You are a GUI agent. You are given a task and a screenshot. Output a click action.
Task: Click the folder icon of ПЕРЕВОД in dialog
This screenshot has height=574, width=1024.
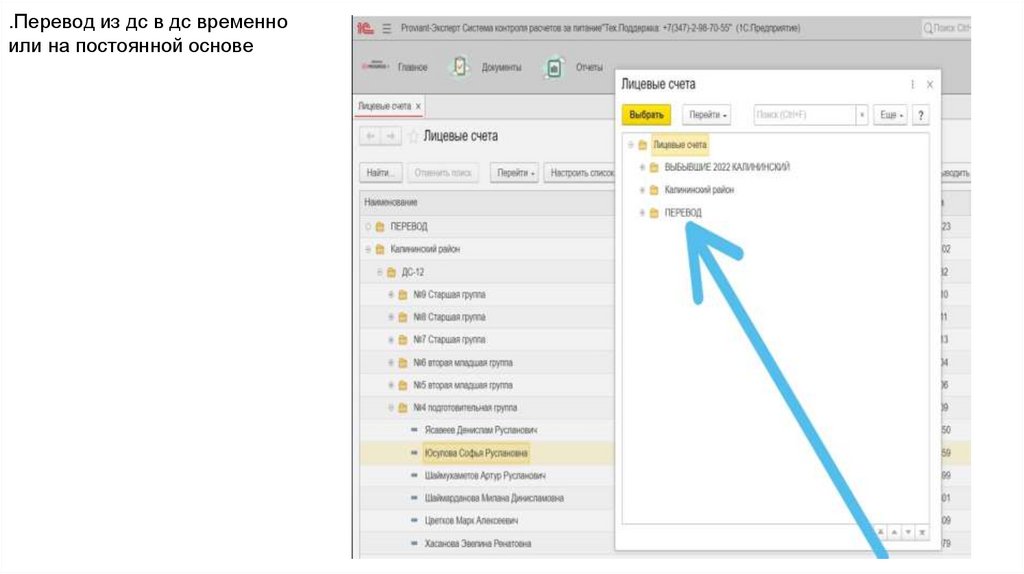tap(654, 213)
